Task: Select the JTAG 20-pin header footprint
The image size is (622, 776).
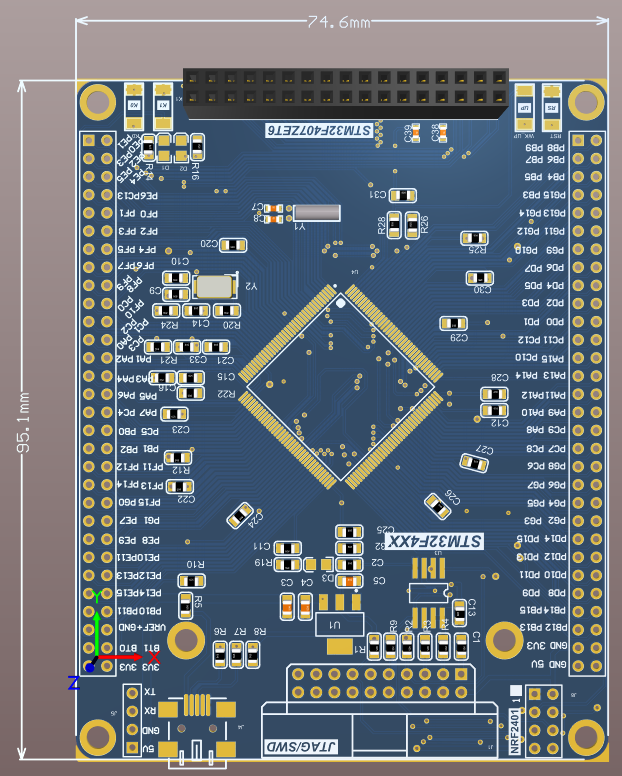Action: point(380,683)
